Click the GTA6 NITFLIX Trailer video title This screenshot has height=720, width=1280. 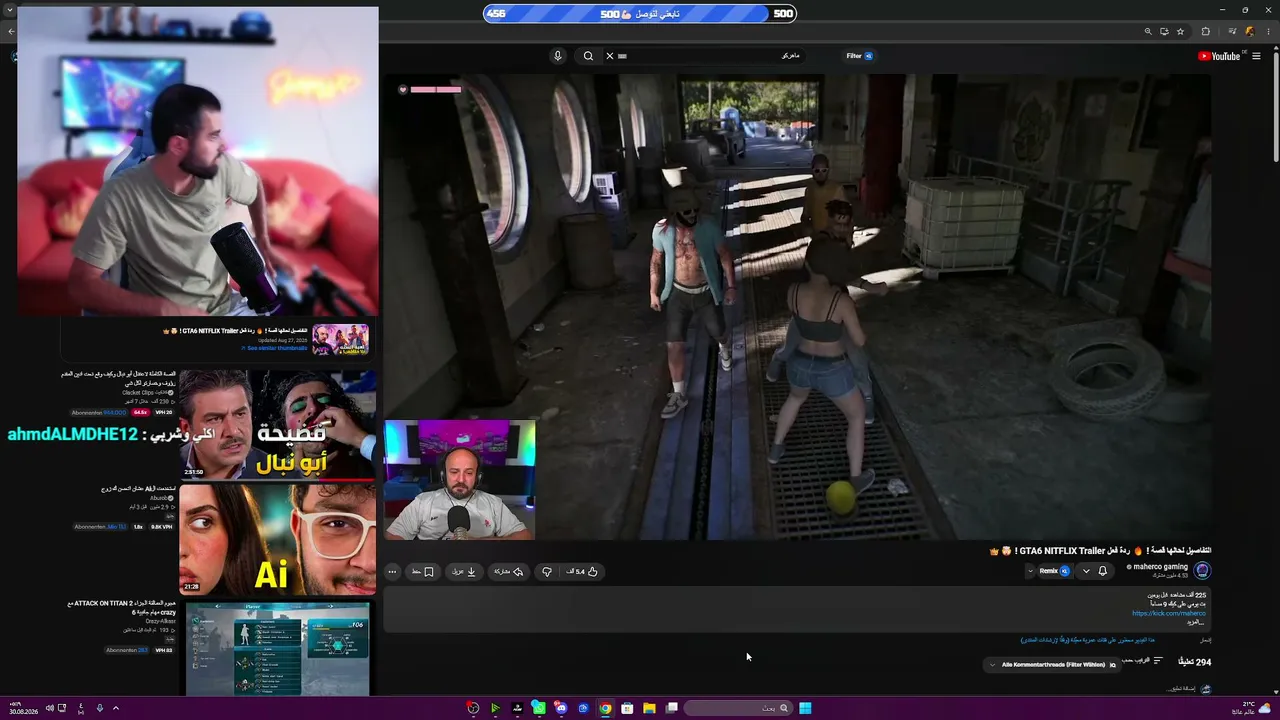(1100, 551)
